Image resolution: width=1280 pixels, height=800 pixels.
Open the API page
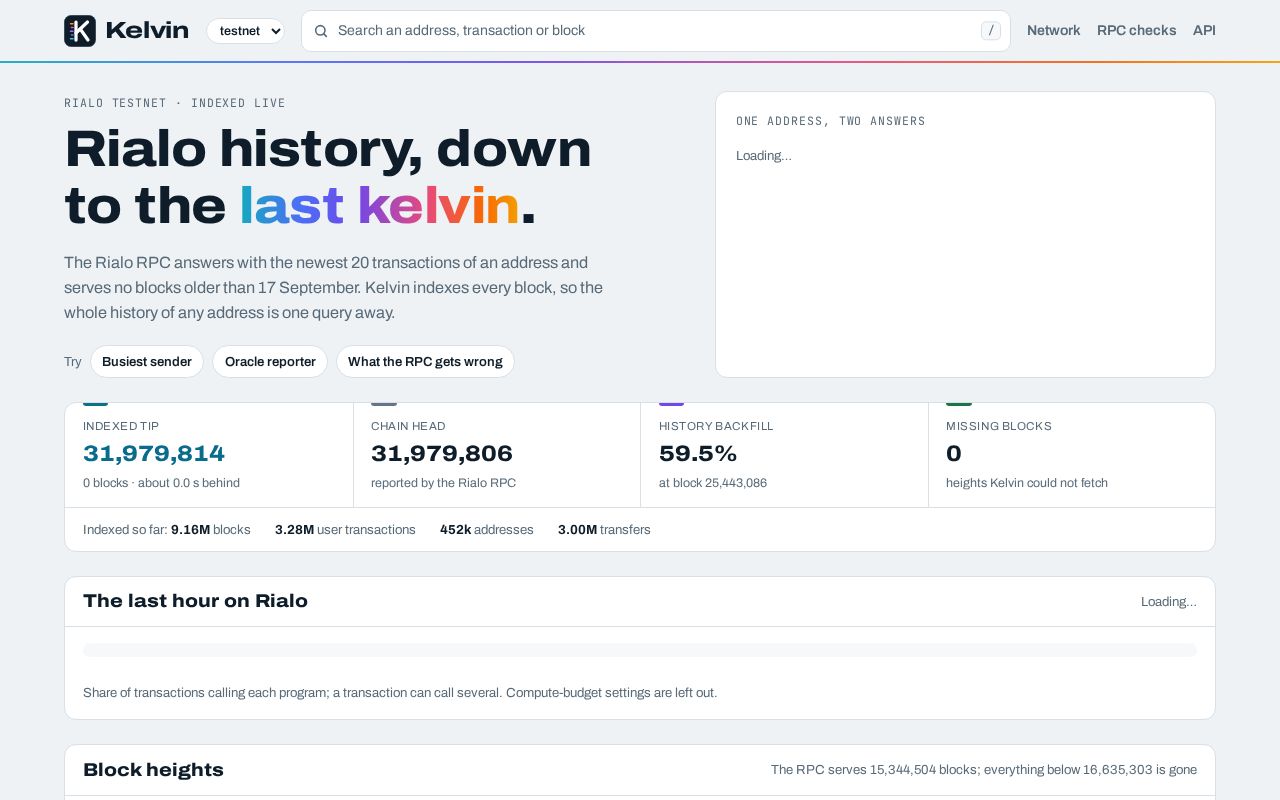click(1204, 31)
